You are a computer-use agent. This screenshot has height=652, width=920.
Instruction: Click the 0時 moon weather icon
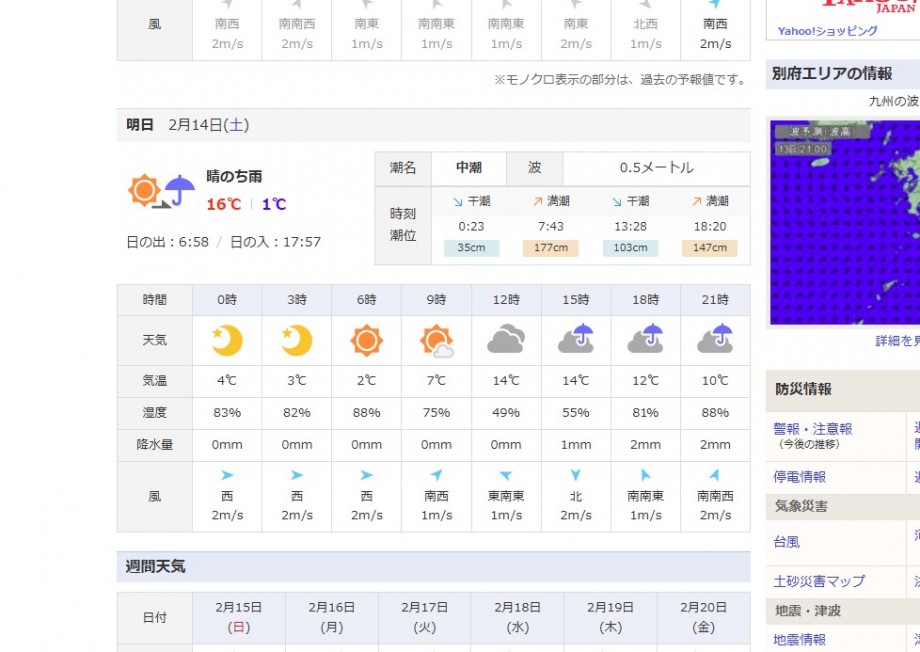click(227, 341)
